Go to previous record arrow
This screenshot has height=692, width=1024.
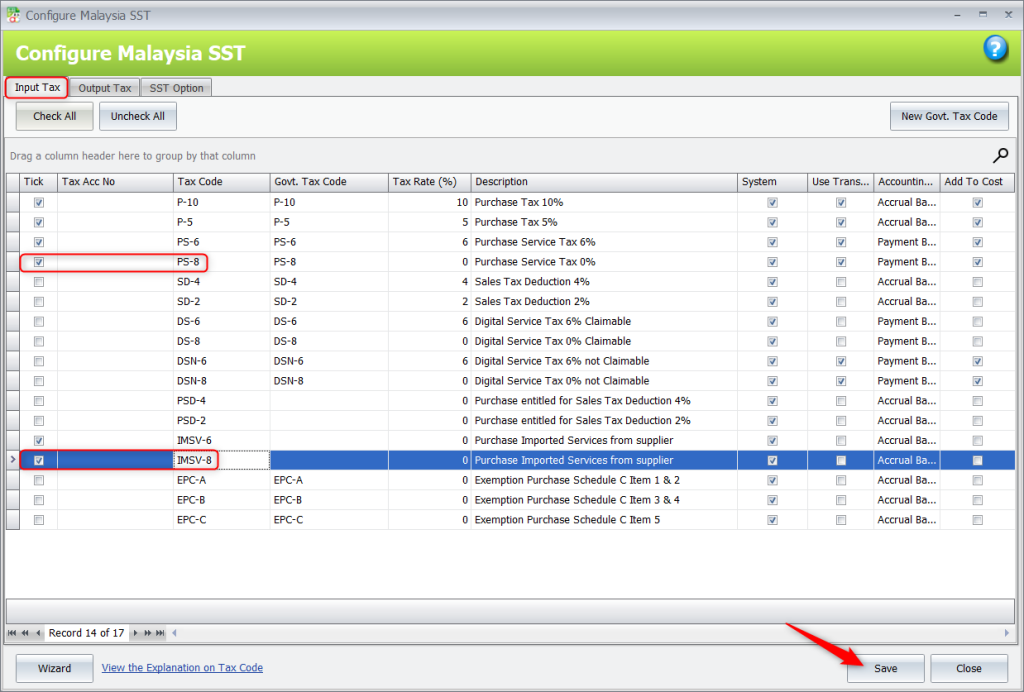point(38,633)
